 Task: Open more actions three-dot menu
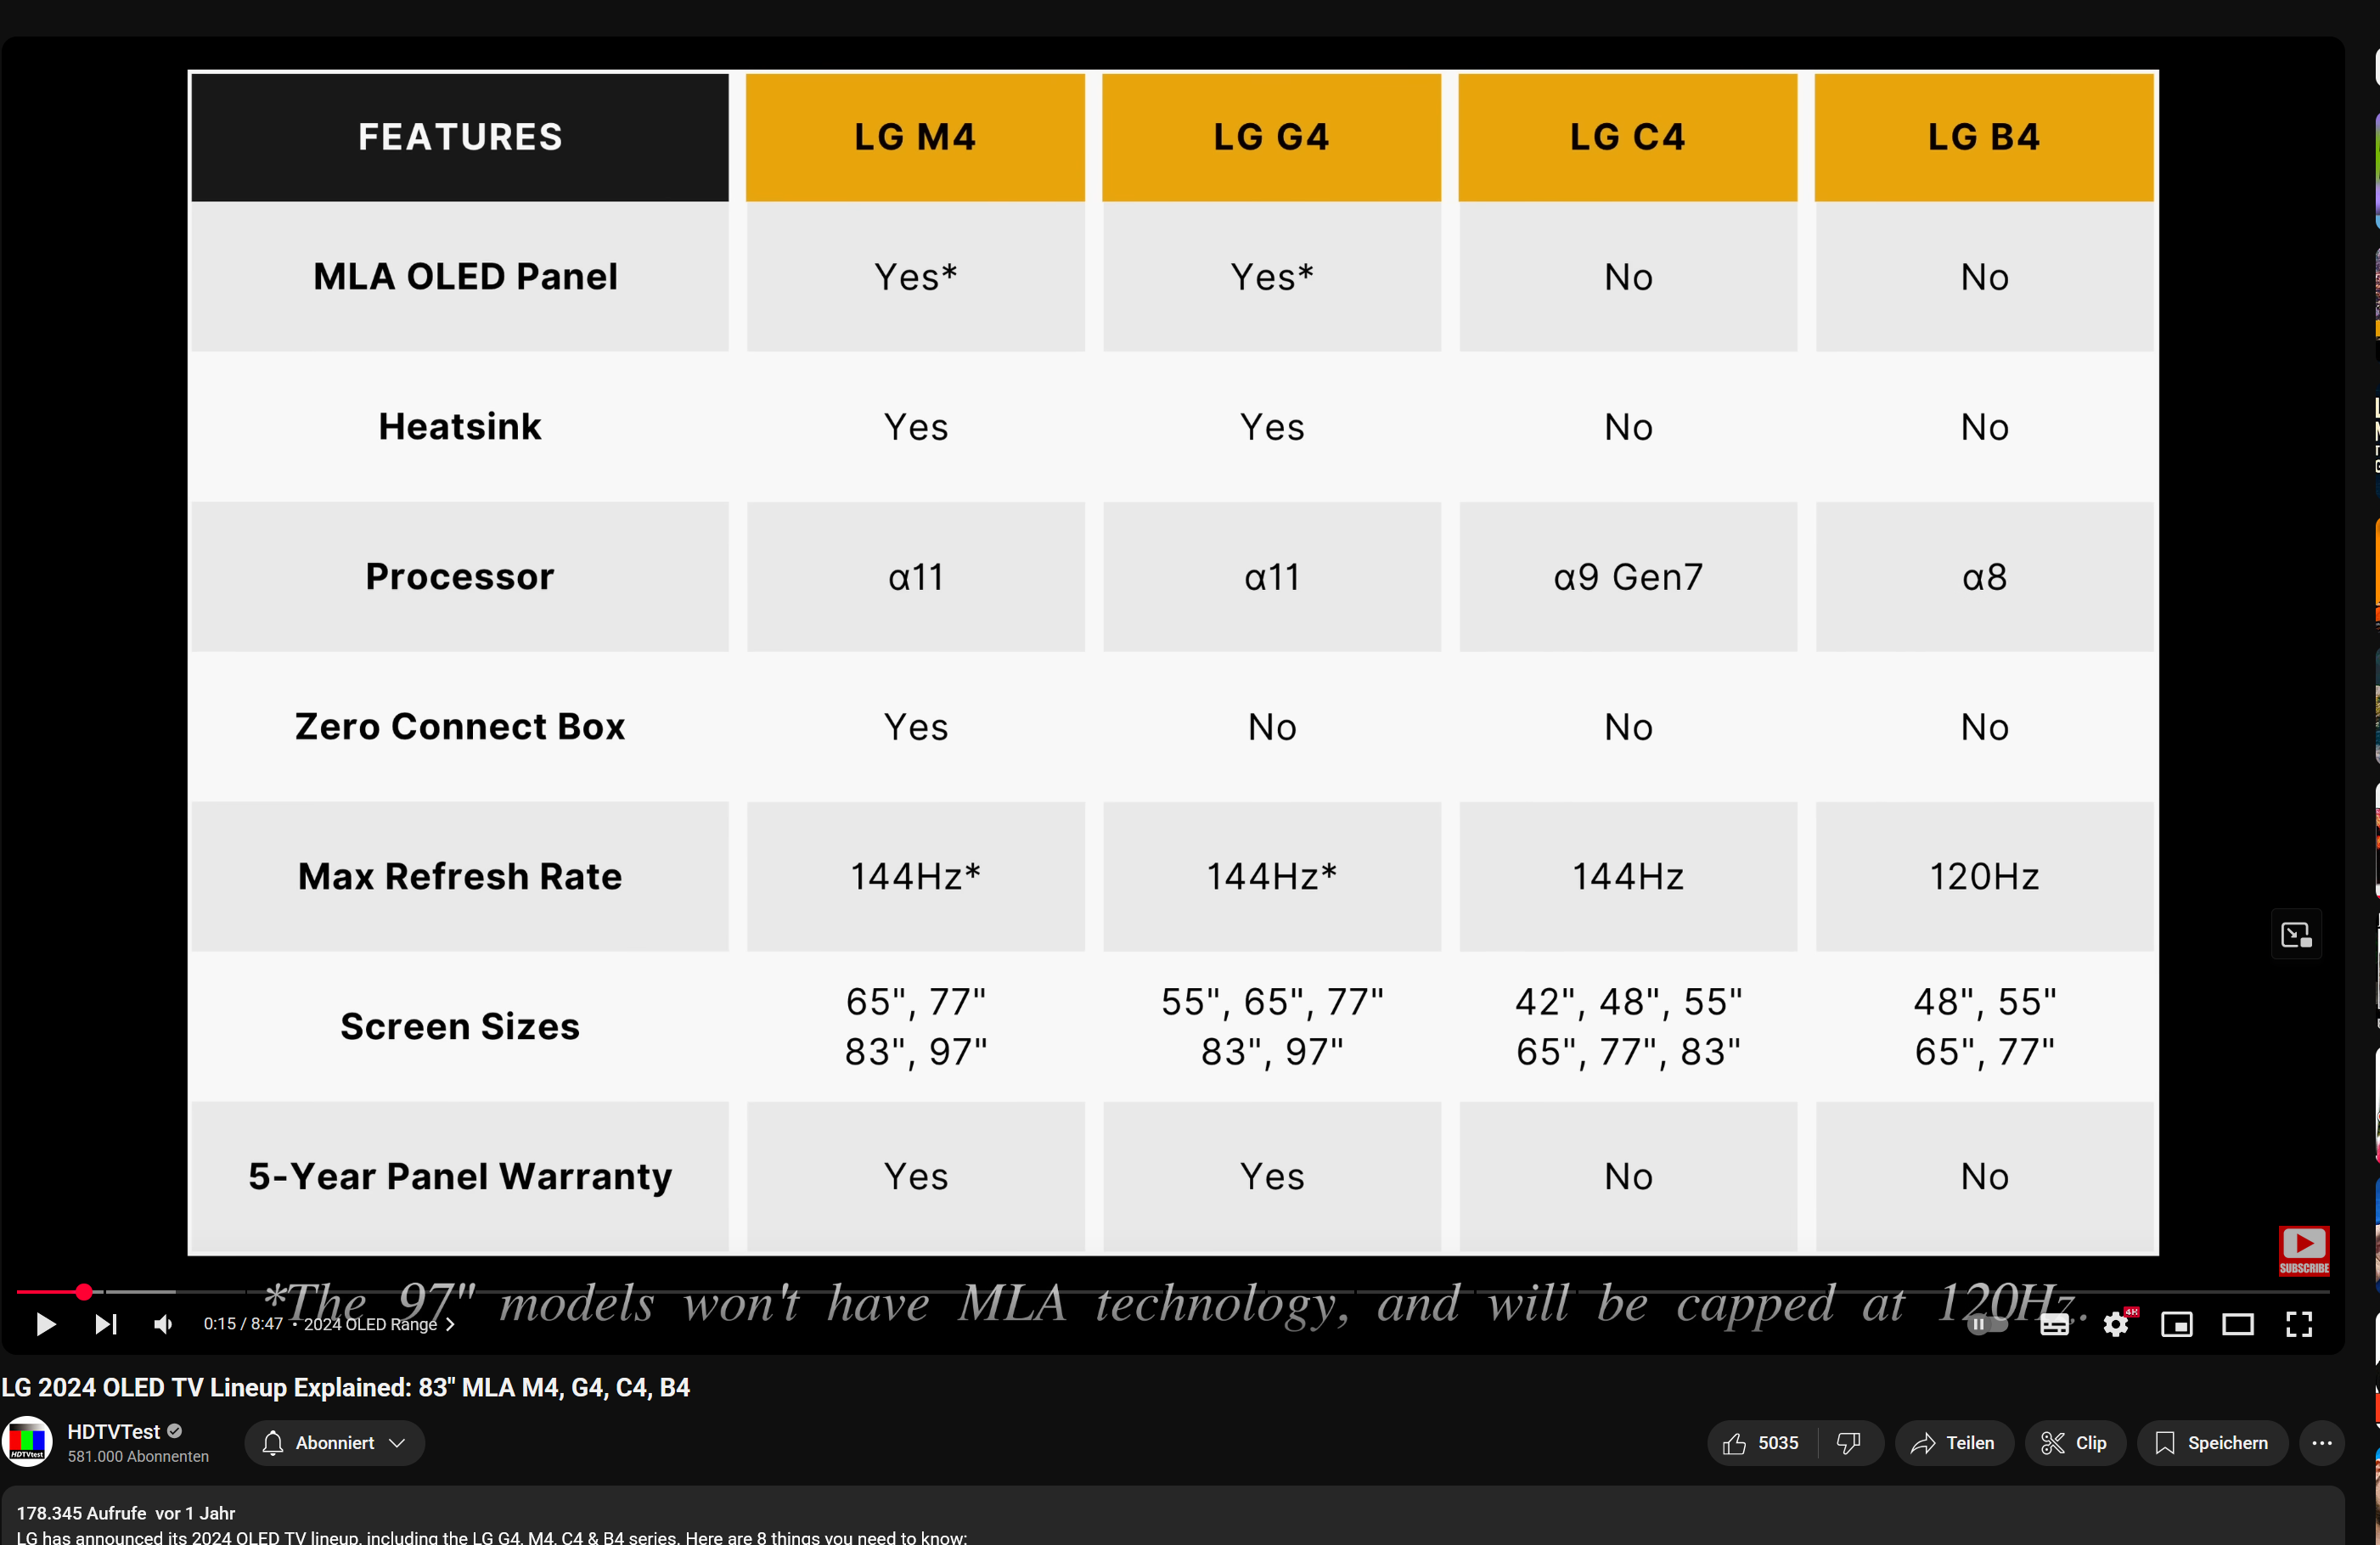pos(2322,1443)
